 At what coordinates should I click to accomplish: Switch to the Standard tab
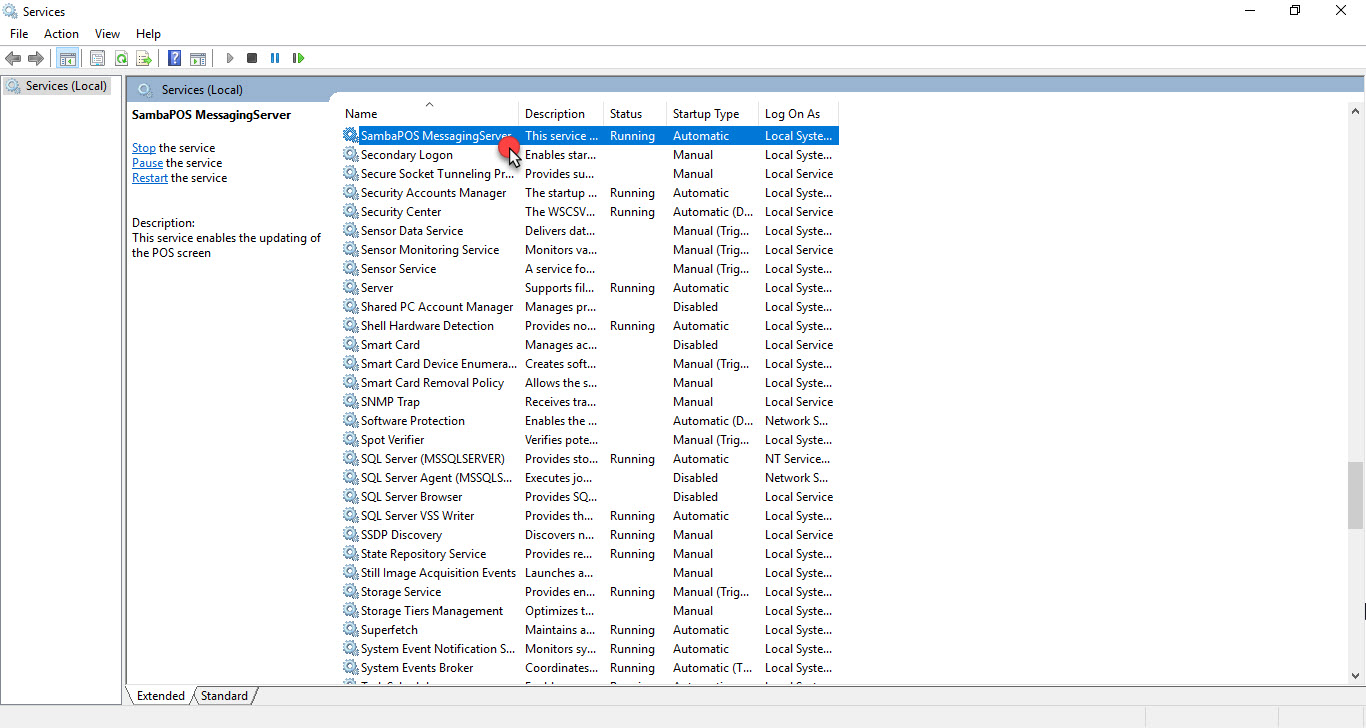click(224, 696)
